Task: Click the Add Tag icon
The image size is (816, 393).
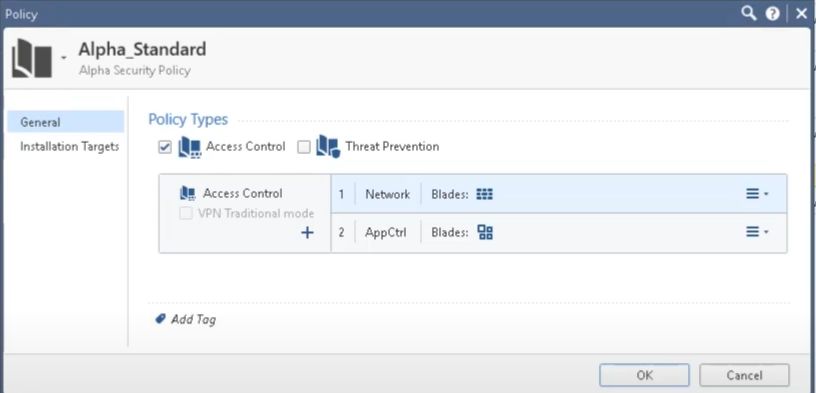Action: click(x=160, y=318)
